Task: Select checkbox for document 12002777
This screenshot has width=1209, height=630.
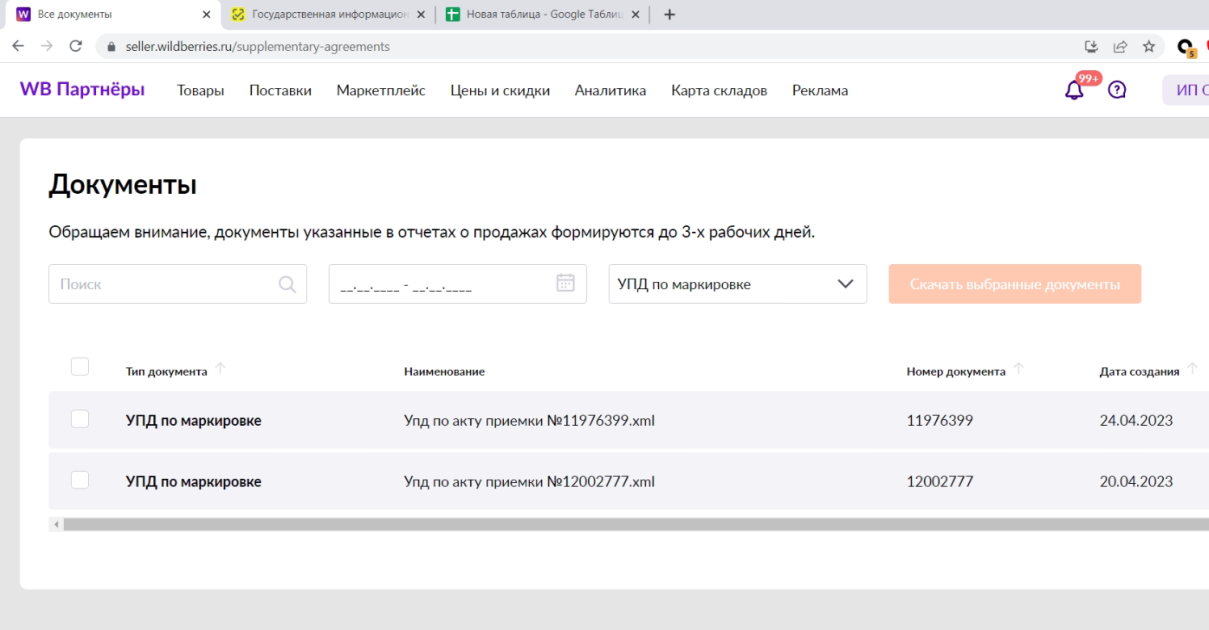Action: tap(80, 481)
